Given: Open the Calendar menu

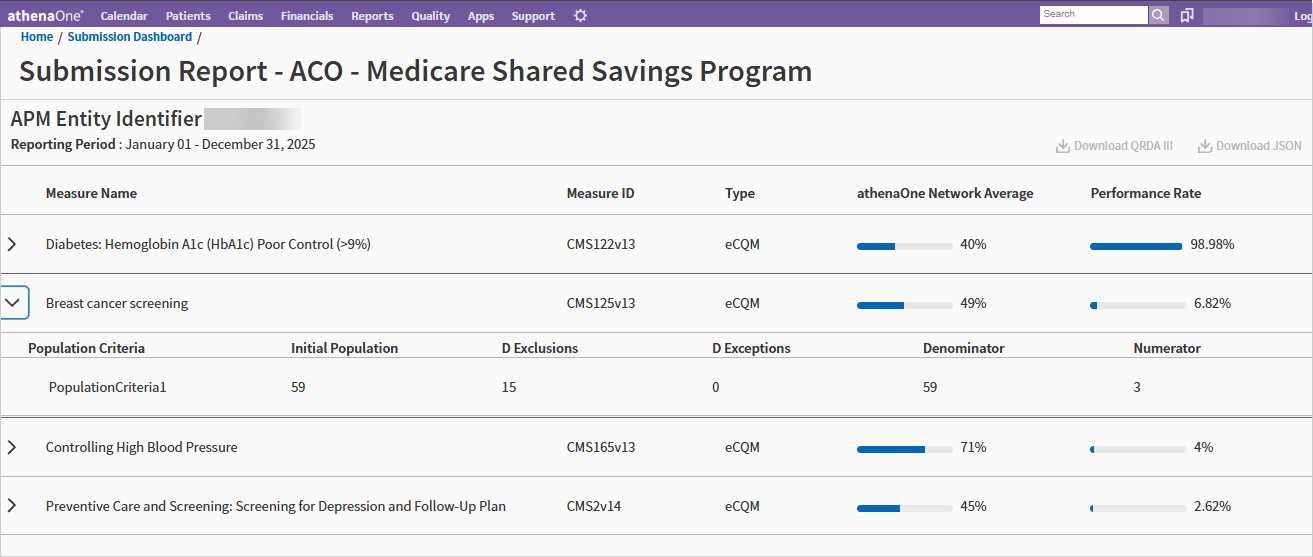Looking at the screenshot, I should 124,16.
